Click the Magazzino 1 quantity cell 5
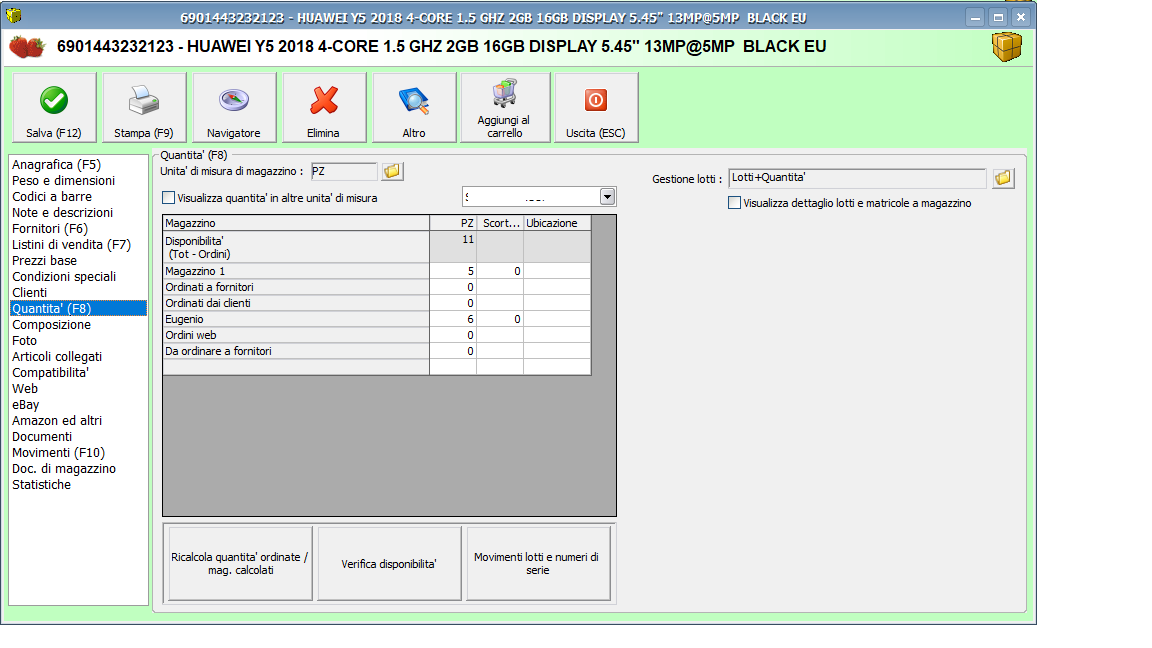Image resolution: width=1152 pixels, height=648 pixels. point(453,271)
